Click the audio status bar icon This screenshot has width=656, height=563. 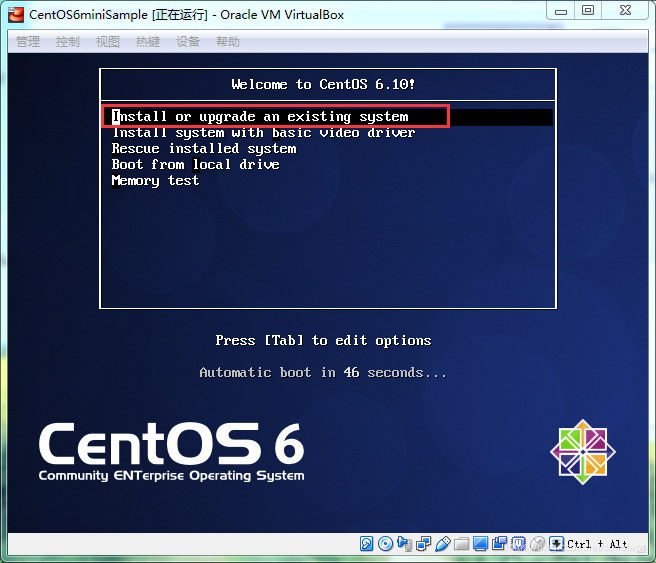pos(405,543)
